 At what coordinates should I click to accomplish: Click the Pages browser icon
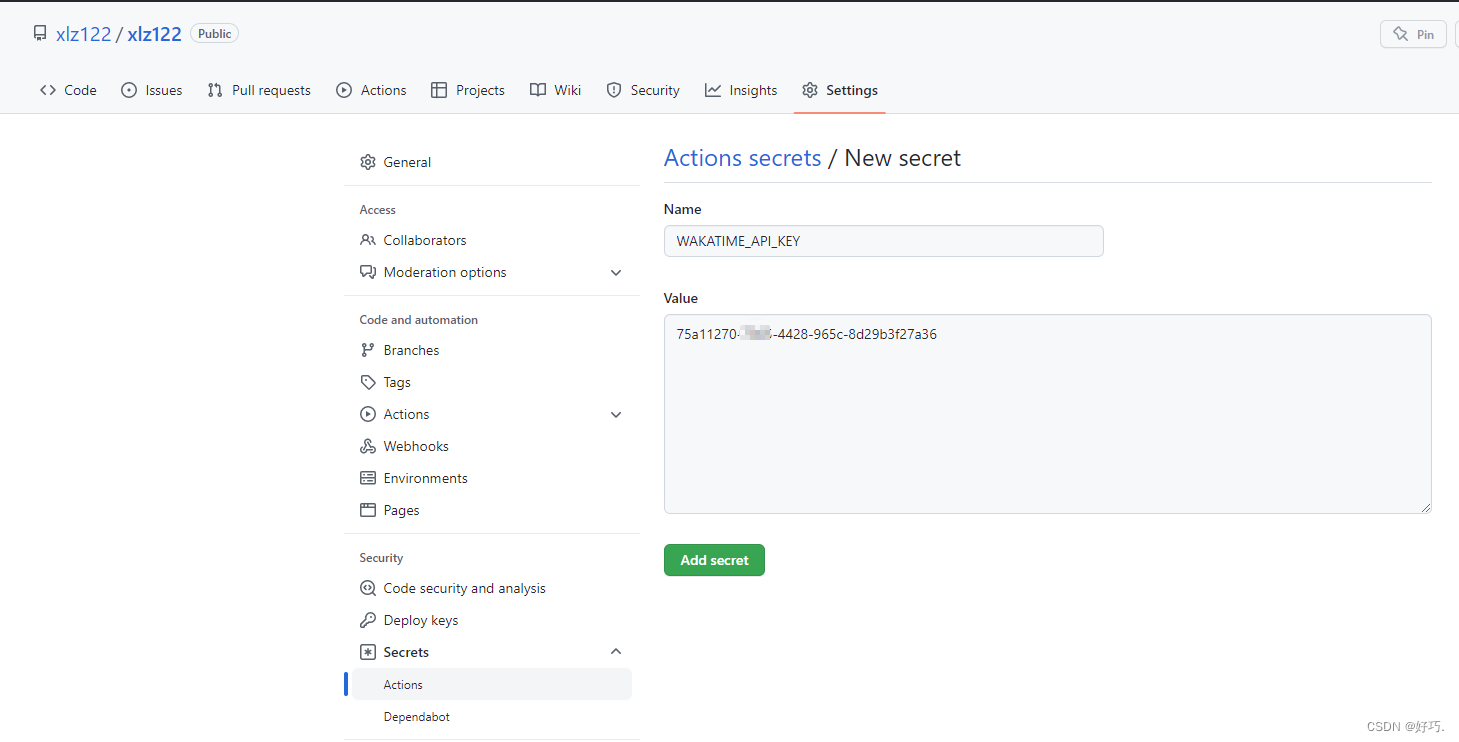(368, 510)
